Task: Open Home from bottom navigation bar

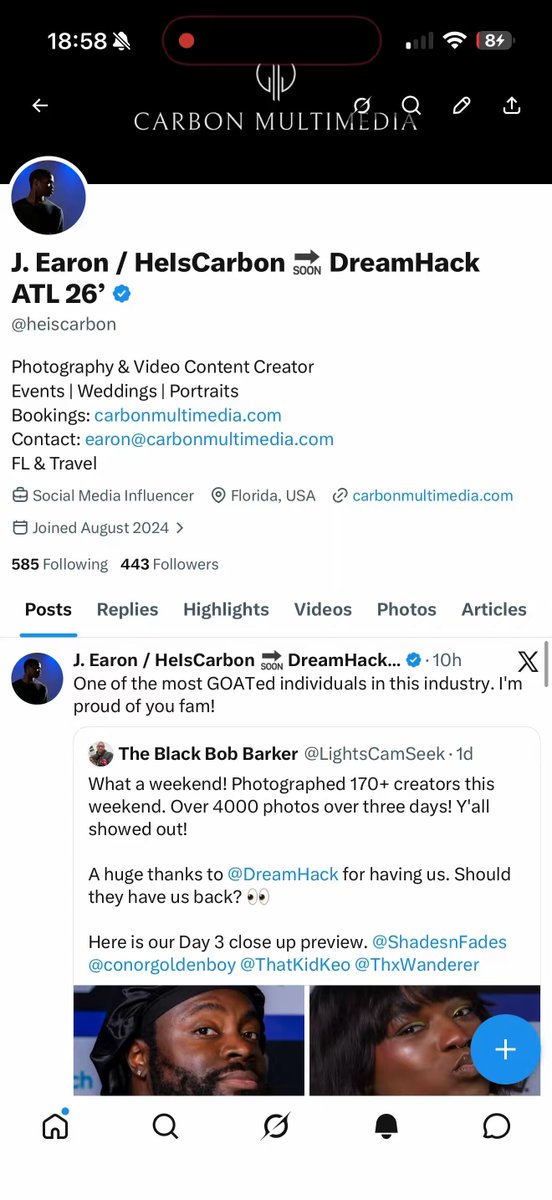Action: tap(55, 1126)
